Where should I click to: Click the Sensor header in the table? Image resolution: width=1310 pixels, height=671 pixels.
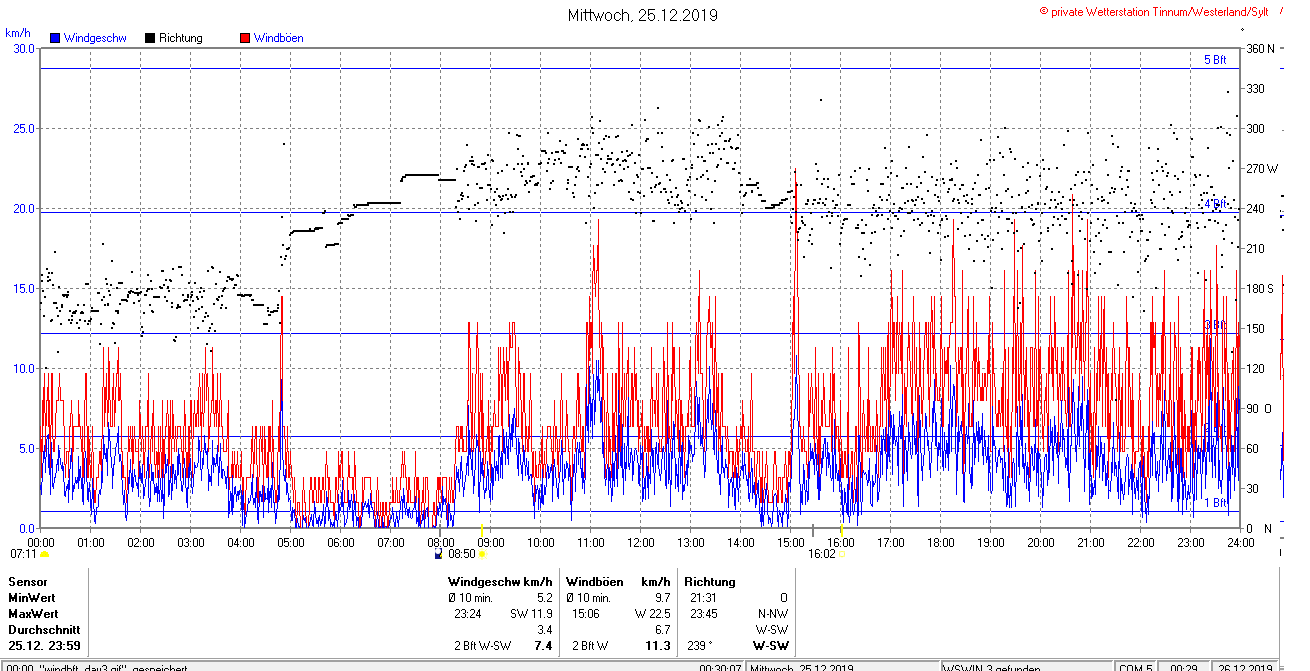28,582
